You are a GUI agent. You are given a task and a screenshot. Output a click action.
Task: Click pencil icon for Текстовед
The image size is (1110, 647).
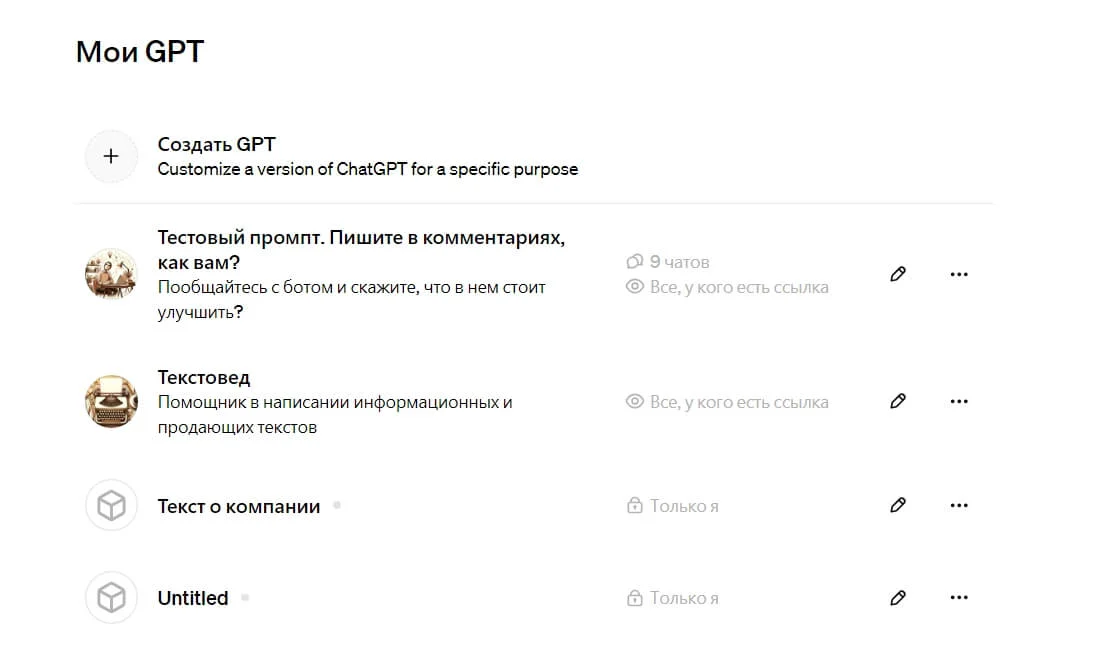[x=897, y=401]
